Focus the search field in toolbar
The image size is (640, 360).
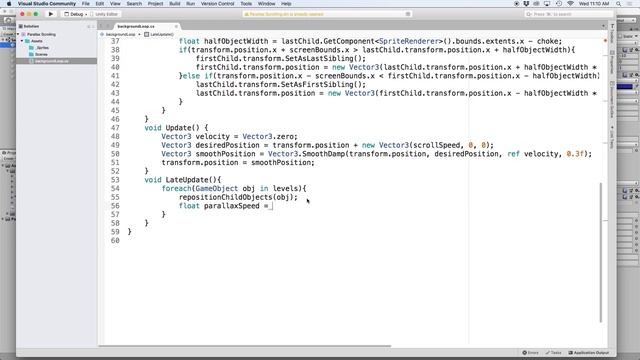568,14
